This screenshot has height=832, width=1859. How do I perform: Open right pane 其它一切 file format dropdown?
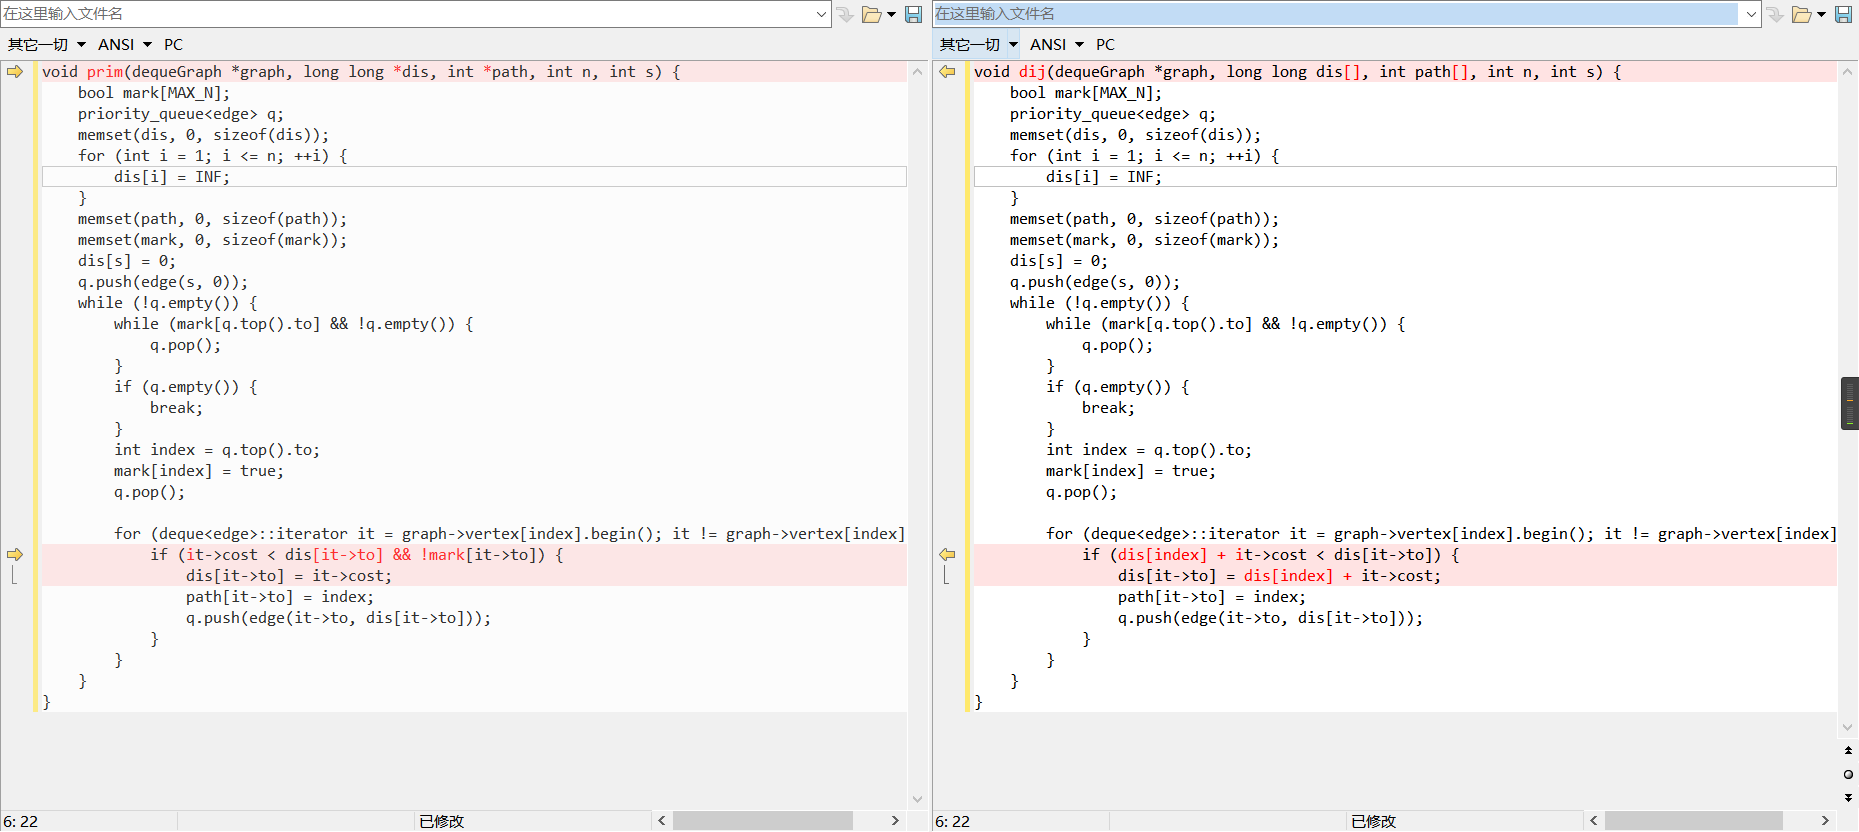[979, 44]
